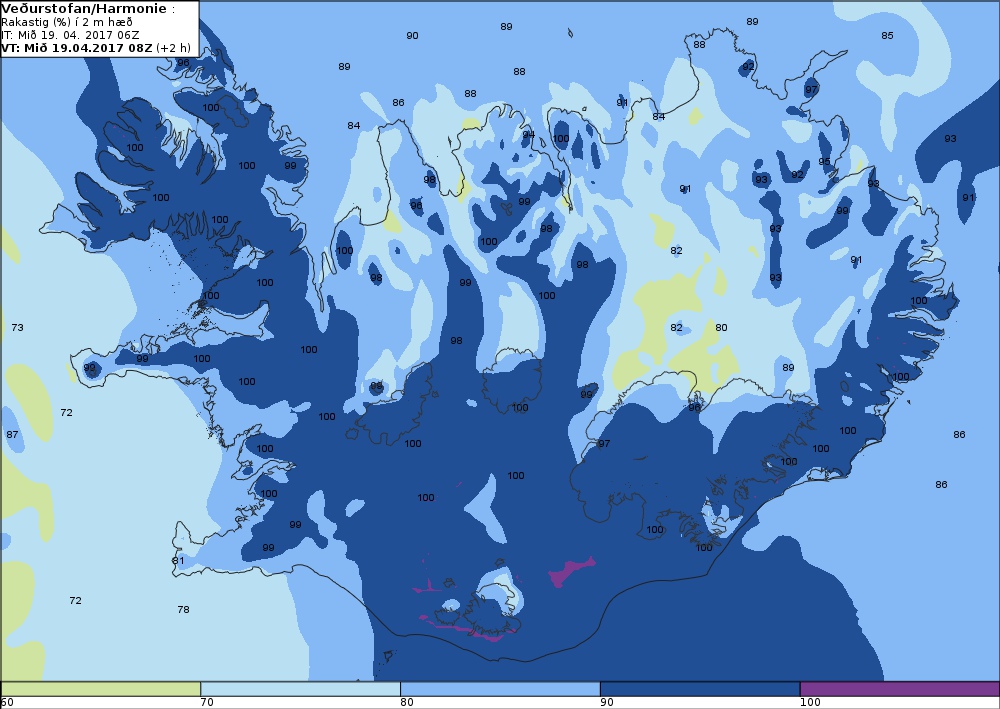Click the map value '80' next to '82'
The height and width of the screenshot is (709, 1000).
point(721,328)
